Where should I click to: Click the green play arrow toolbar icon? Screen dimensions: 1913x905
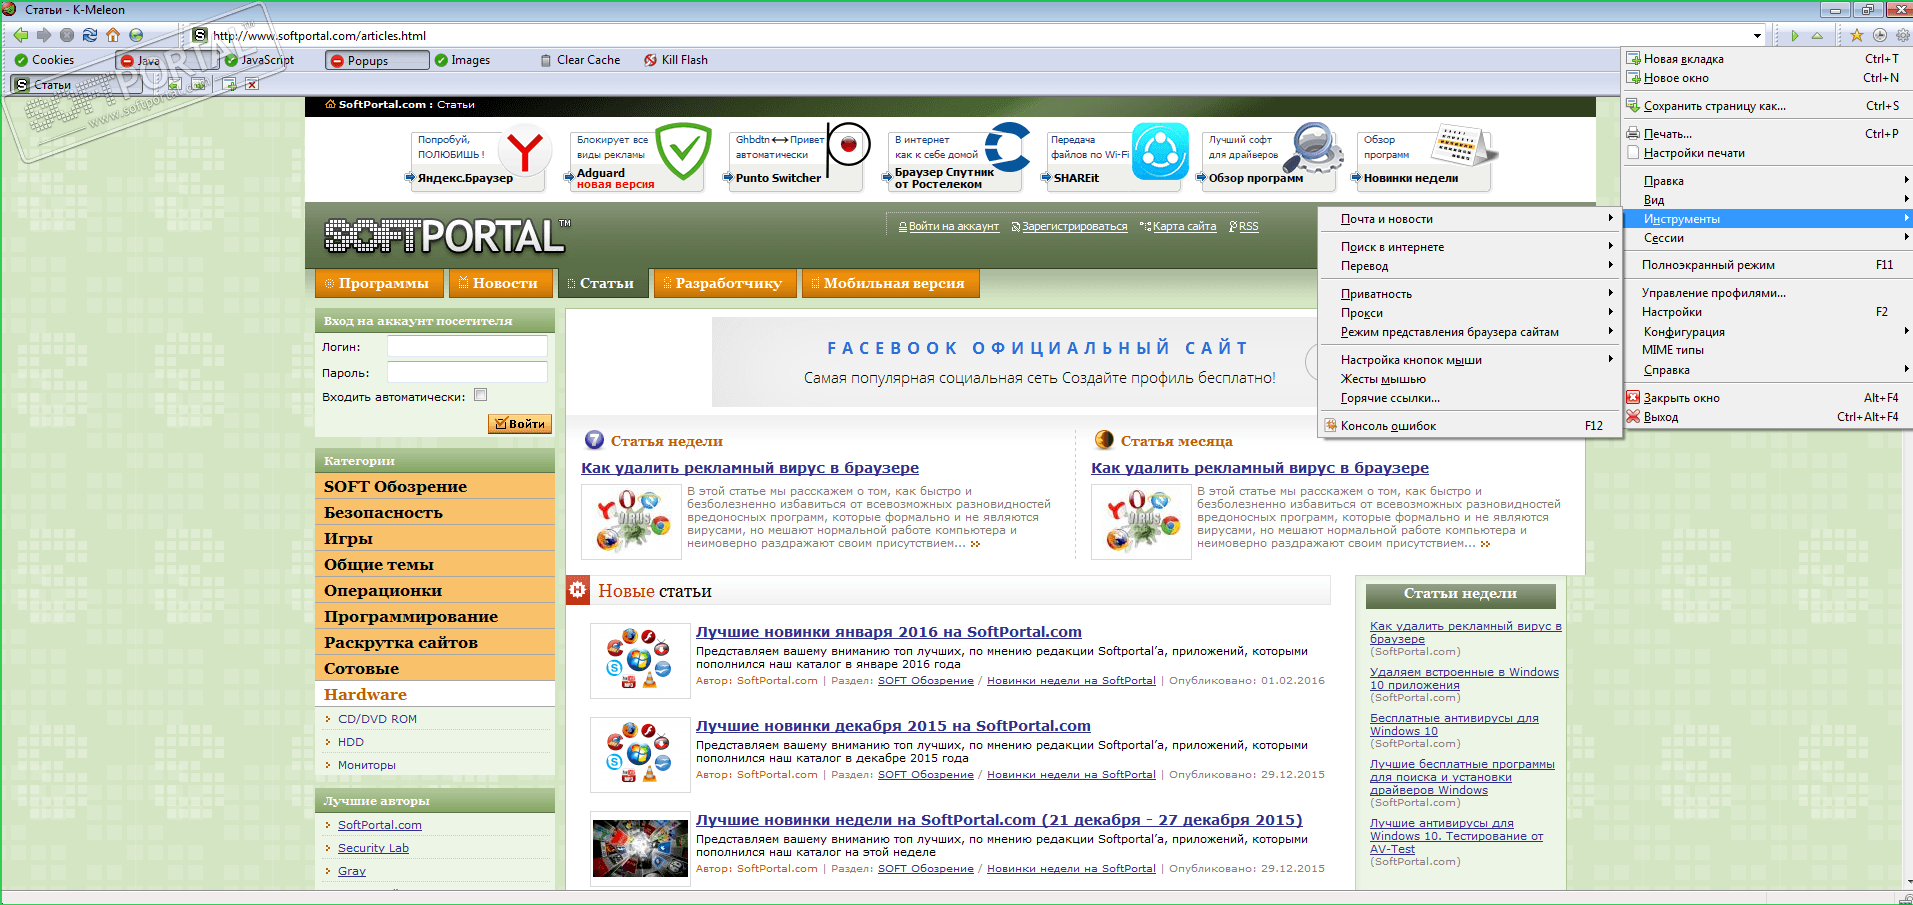click(x=1795, y=36)
